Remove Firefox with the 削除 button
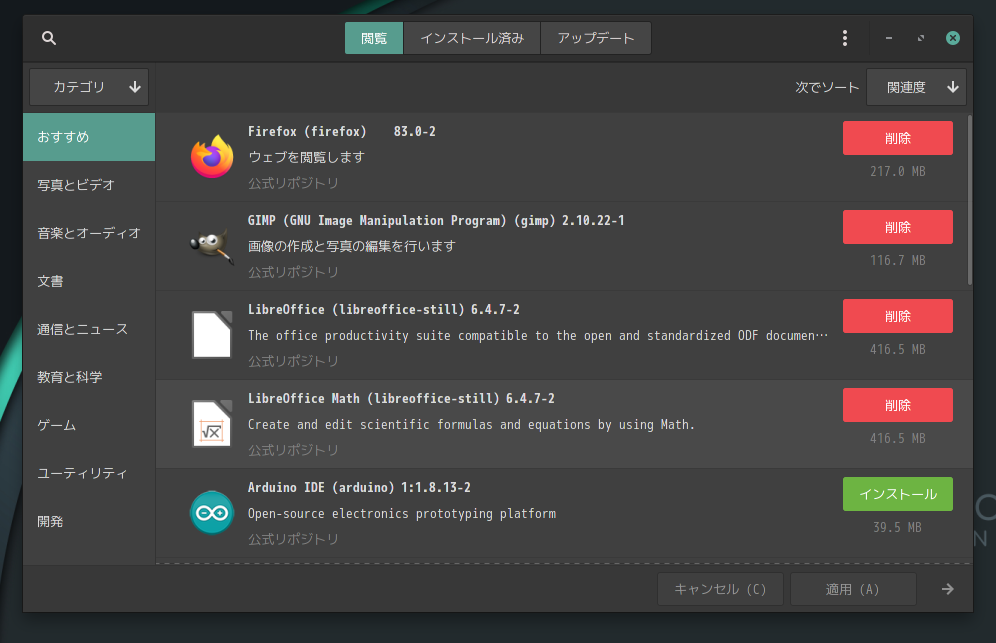This screenshot has height=643, width=996. (898, 138)
